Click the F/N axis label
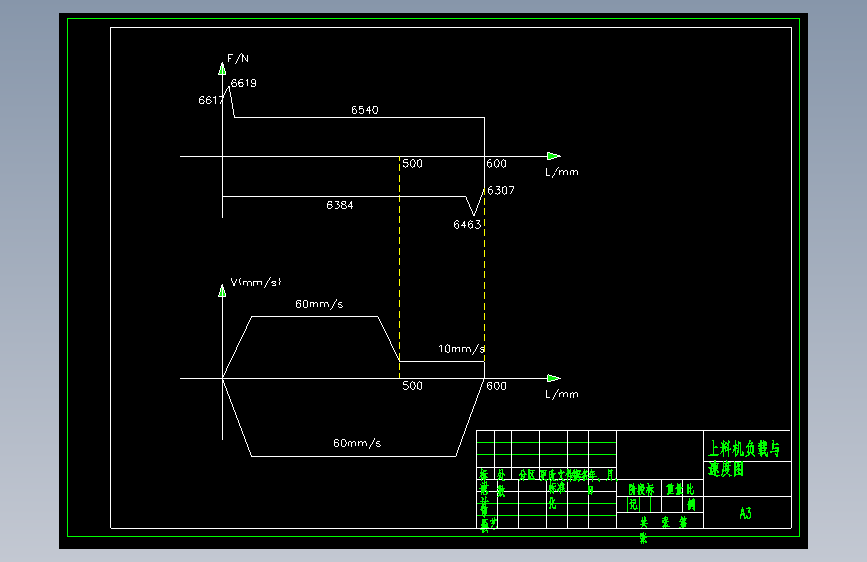Viewport: 867px width, 562px height. tap(238, 58)
